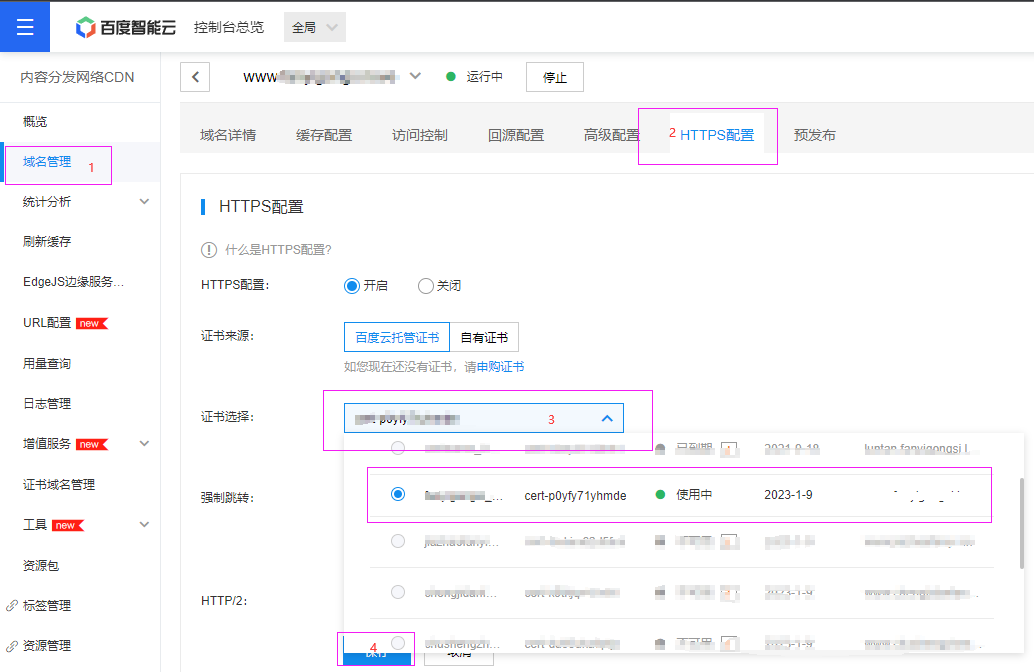Click the help icon beside 什么是HTTPS配置

209,250
